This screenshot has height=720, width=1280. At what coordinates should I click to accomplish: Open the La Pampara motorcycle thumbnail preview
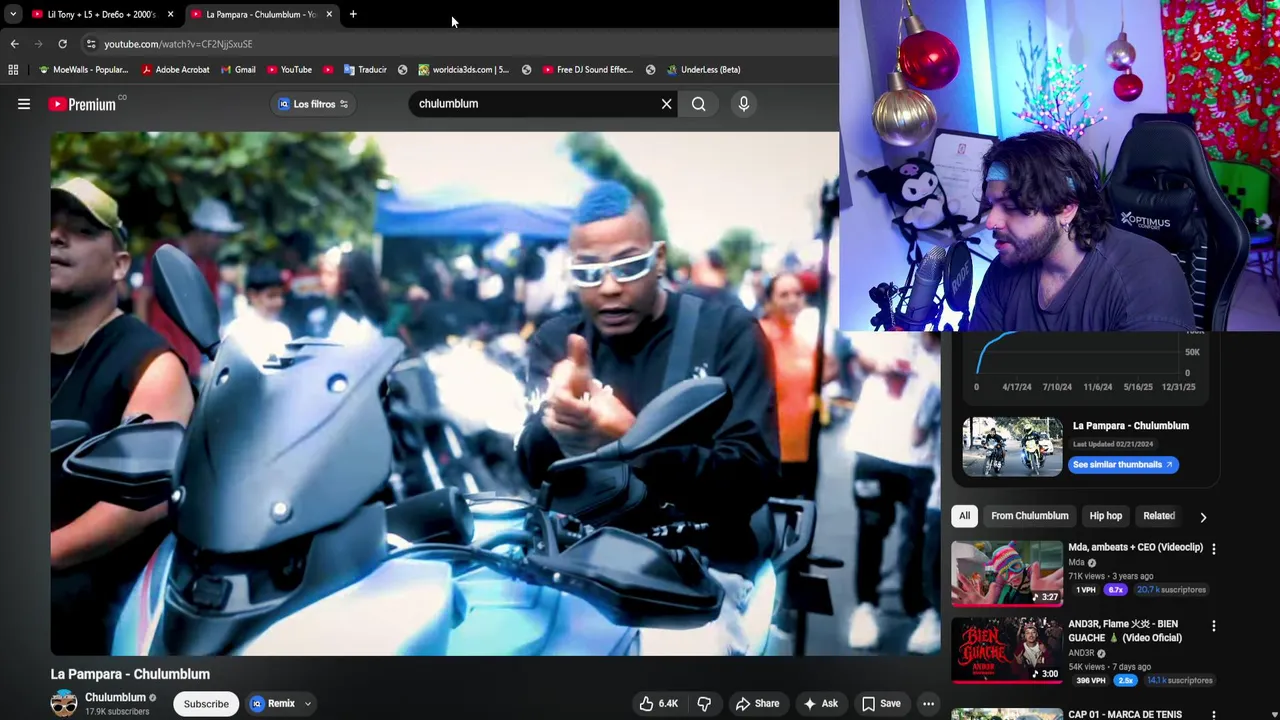[x=1012, y=446]
